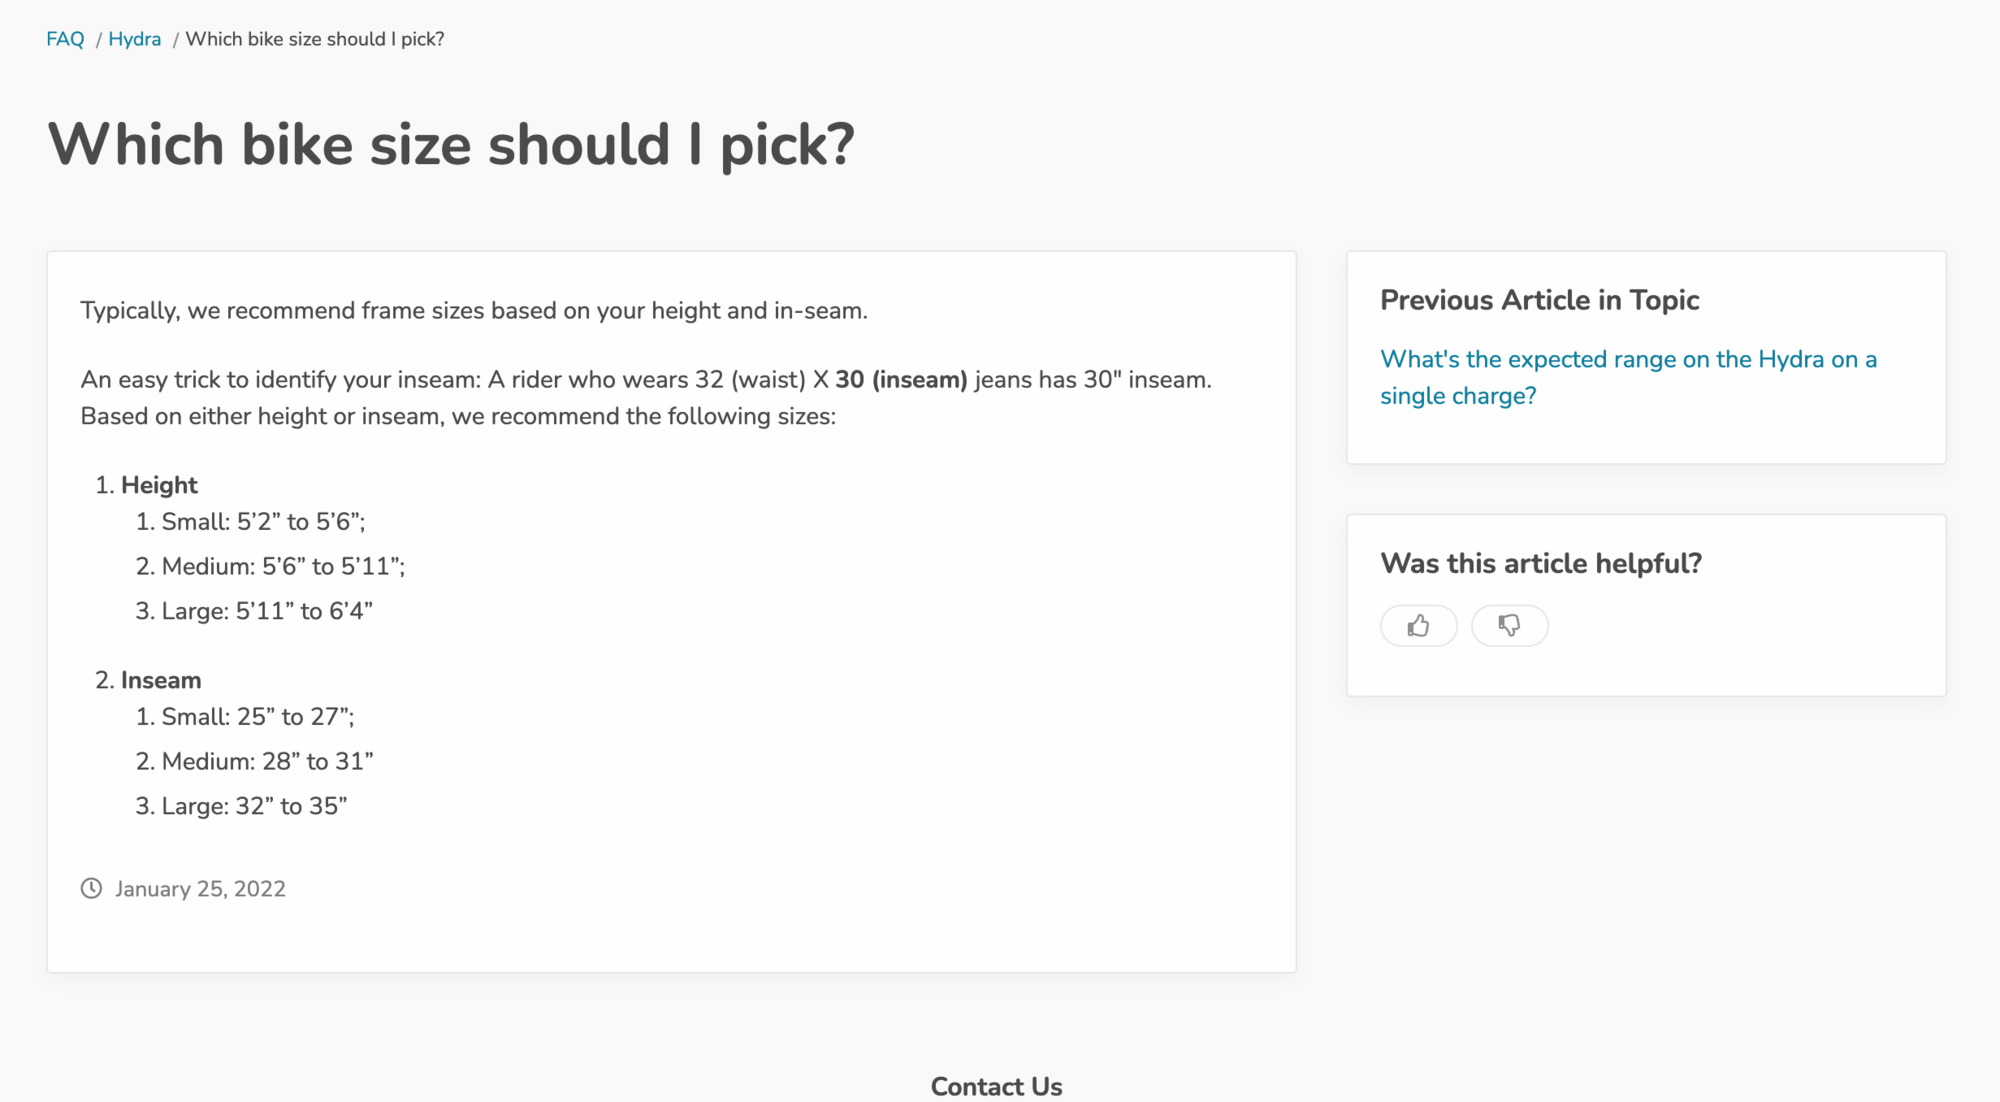Click the Contact Us heading
The width and height of the screenshot is (2000, 1102).
pyautogui.click(x=996, y=1086)
